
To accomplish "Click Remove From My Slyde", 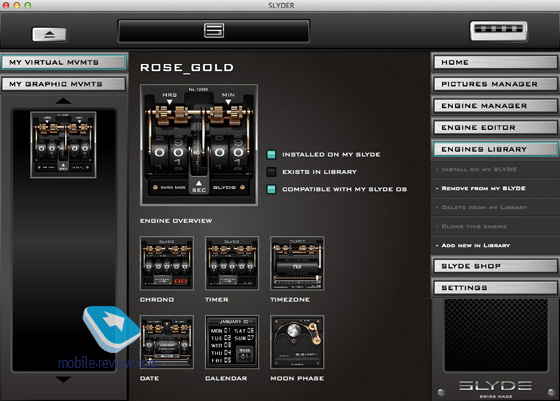I will [495, 188].
